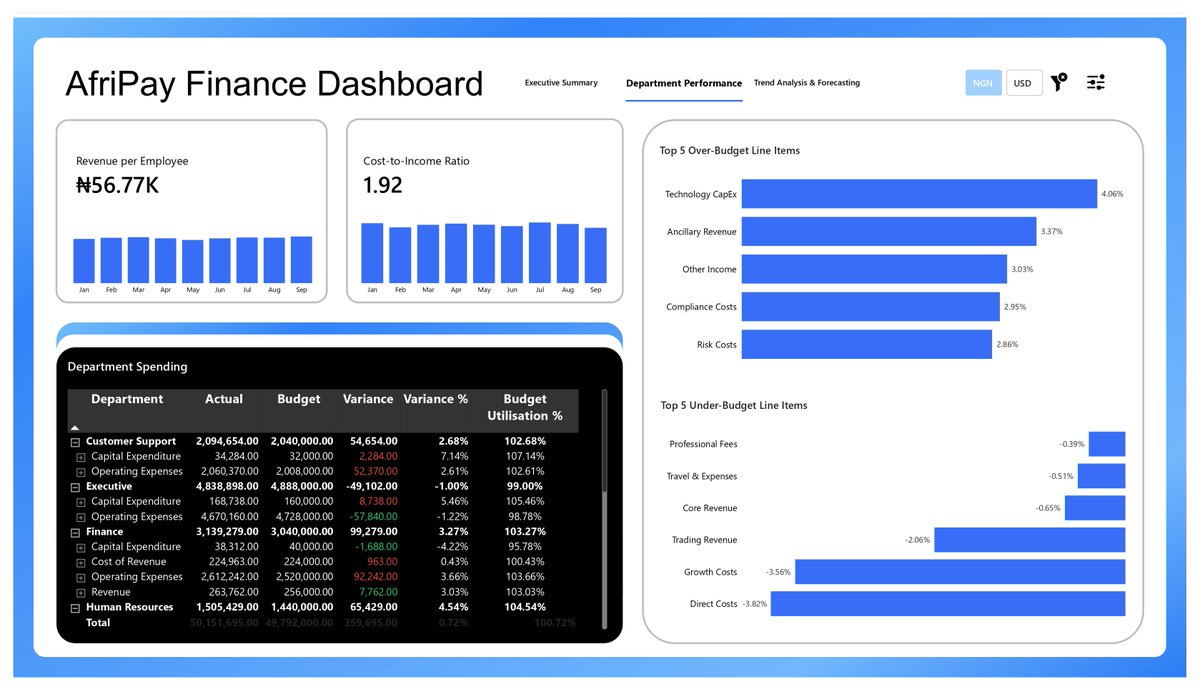The height and width of the screenshot is (697, 1200).
Task: Click the AfriPay Finance Dashboard title
Action: [274, 84]
